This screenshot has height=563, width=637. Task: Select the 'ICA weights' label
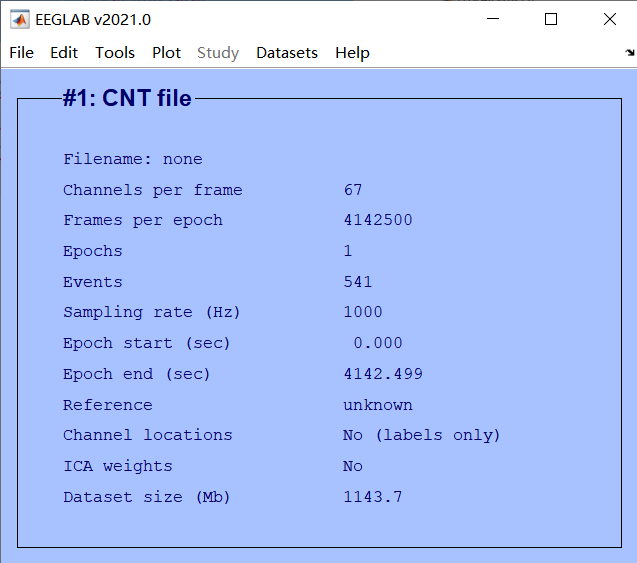[118, 466]
